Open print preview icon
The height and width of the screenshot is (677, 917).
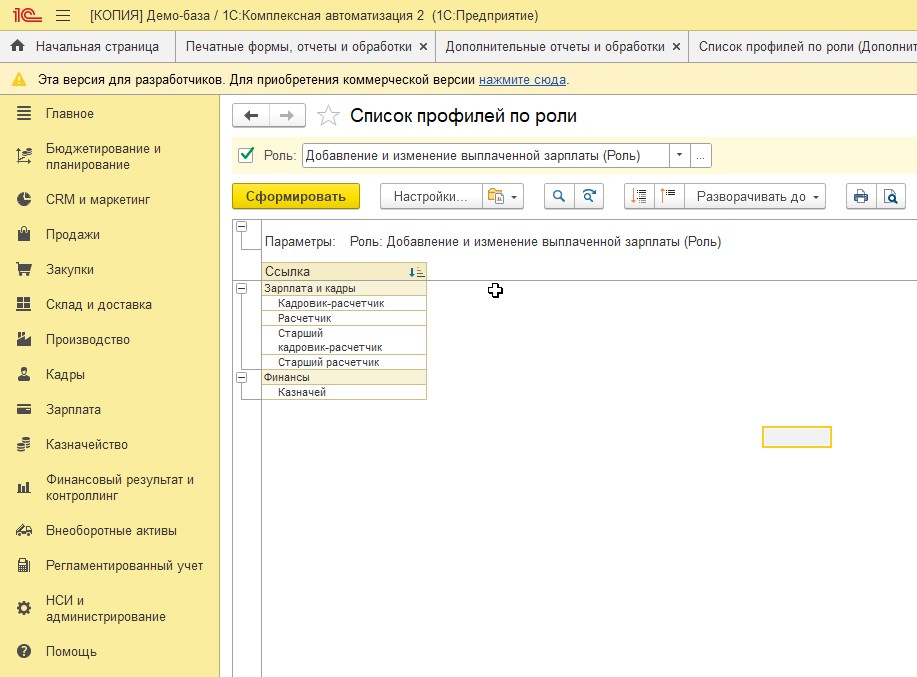[890, 196]
